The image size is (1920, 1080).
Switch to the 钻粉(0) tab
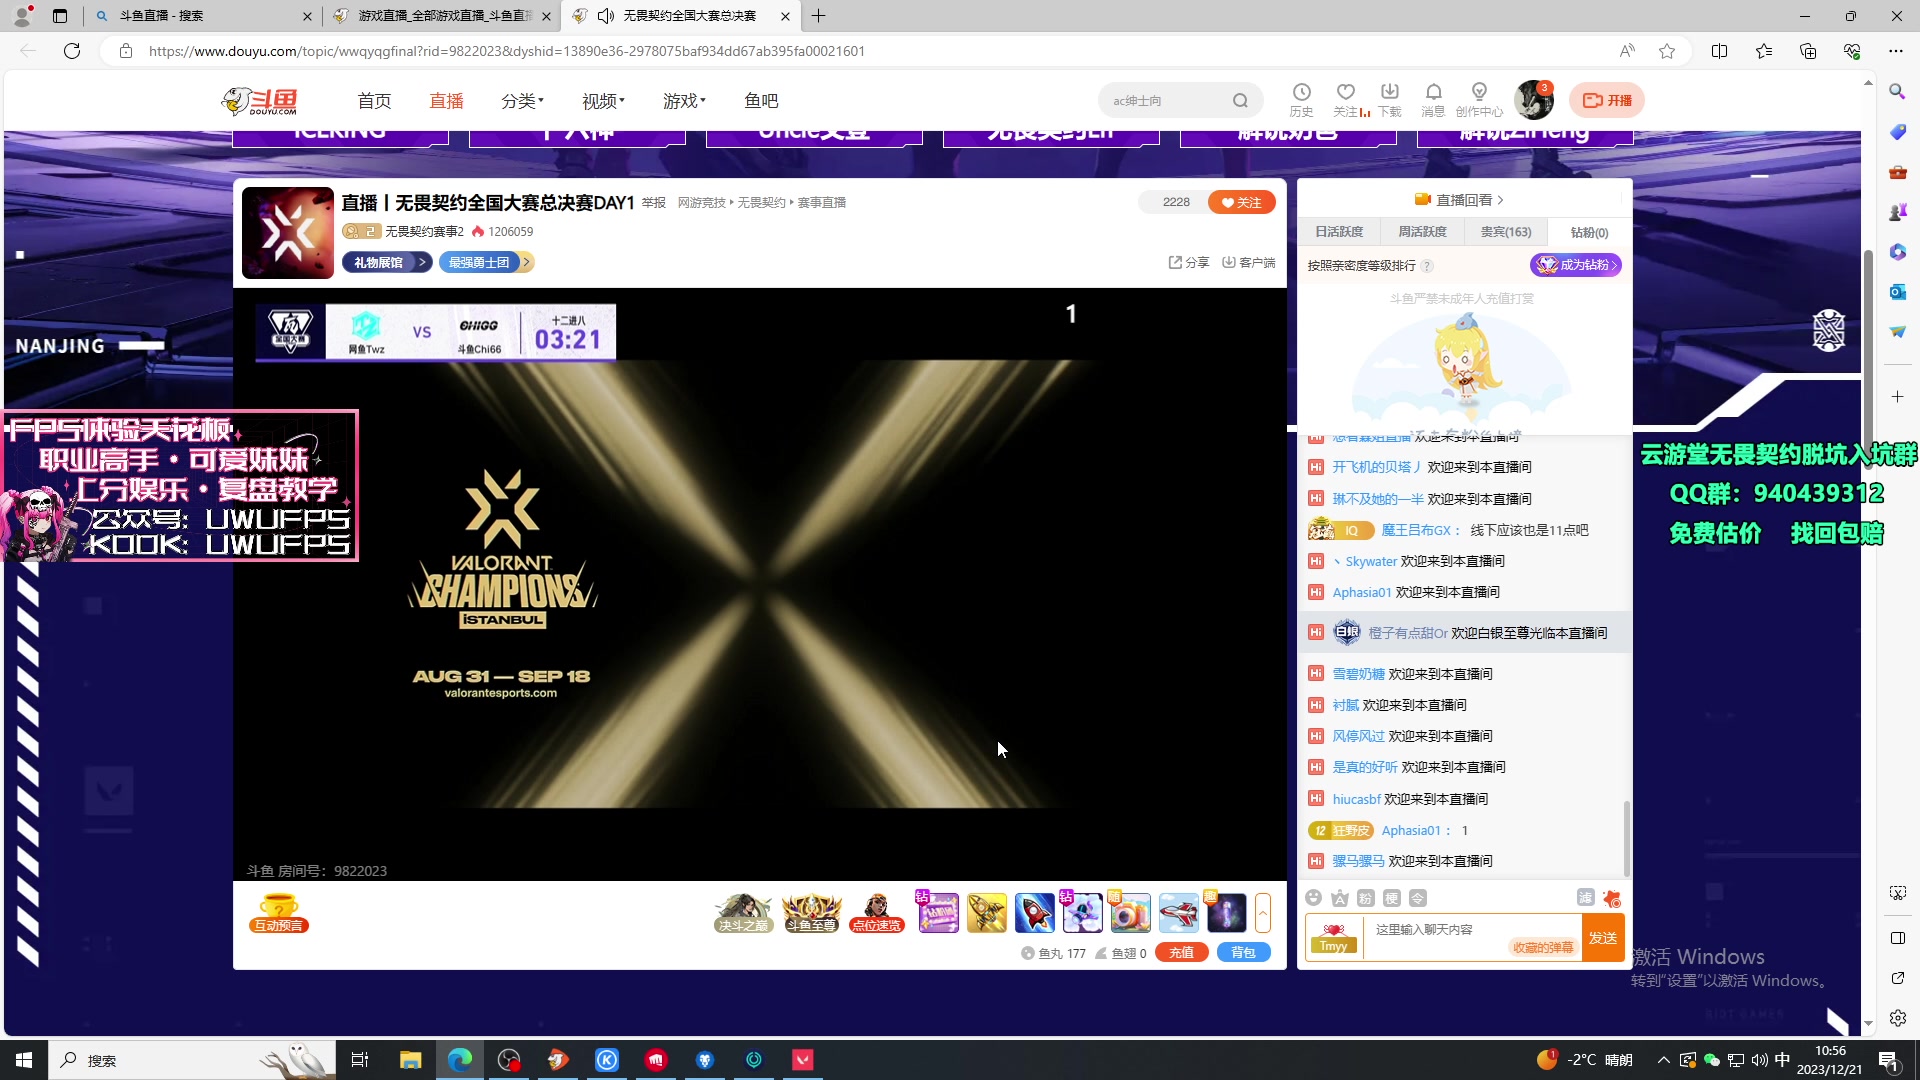tap(1589, 233)
